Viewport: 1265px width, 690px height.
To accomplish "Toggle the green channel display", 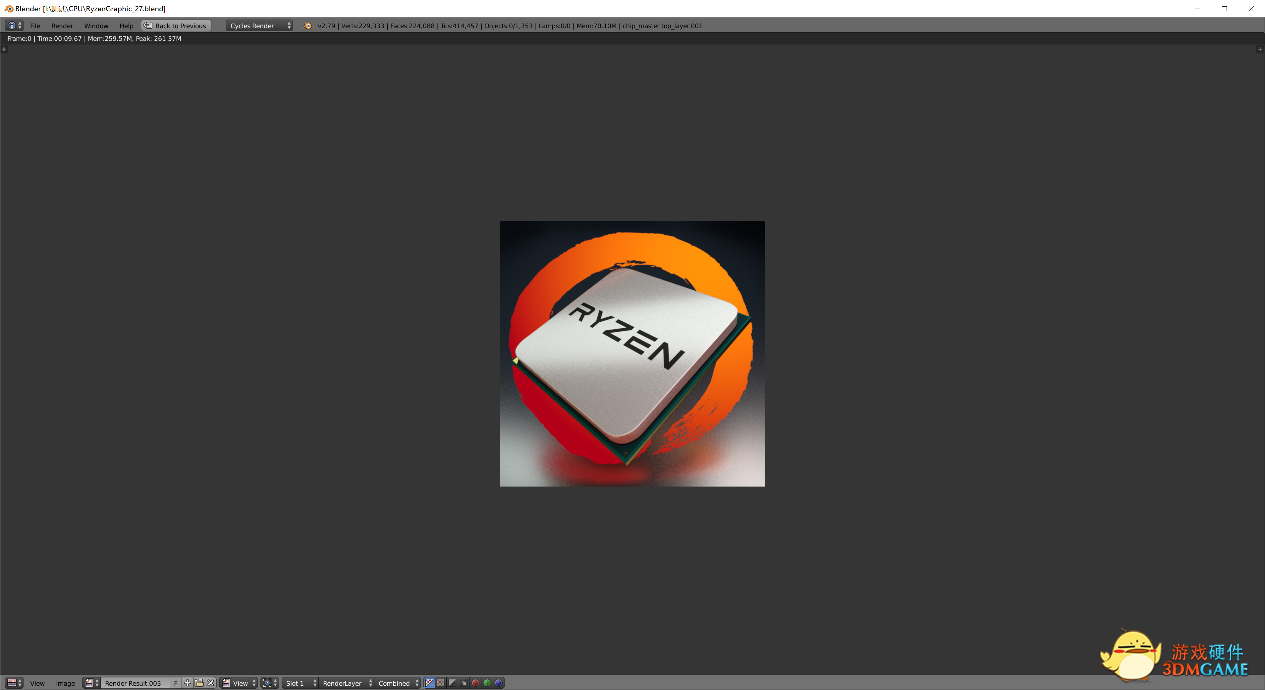I will click(x=487, y=683).
